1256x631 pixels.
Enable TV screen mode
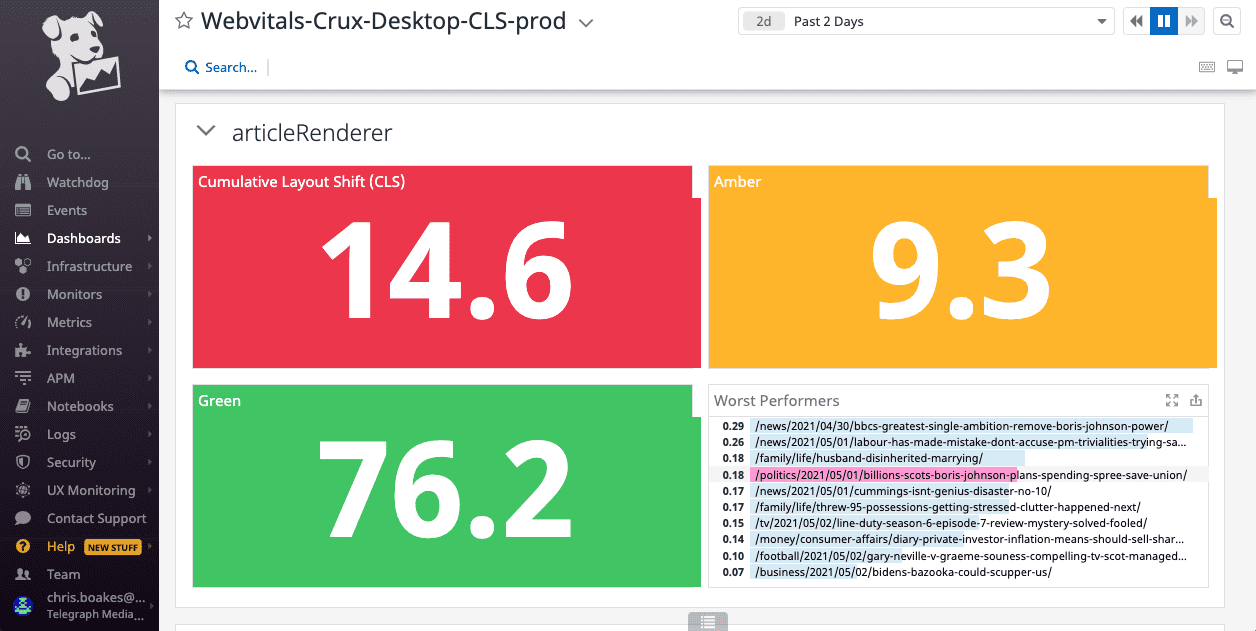click(x=1234, y=66)
